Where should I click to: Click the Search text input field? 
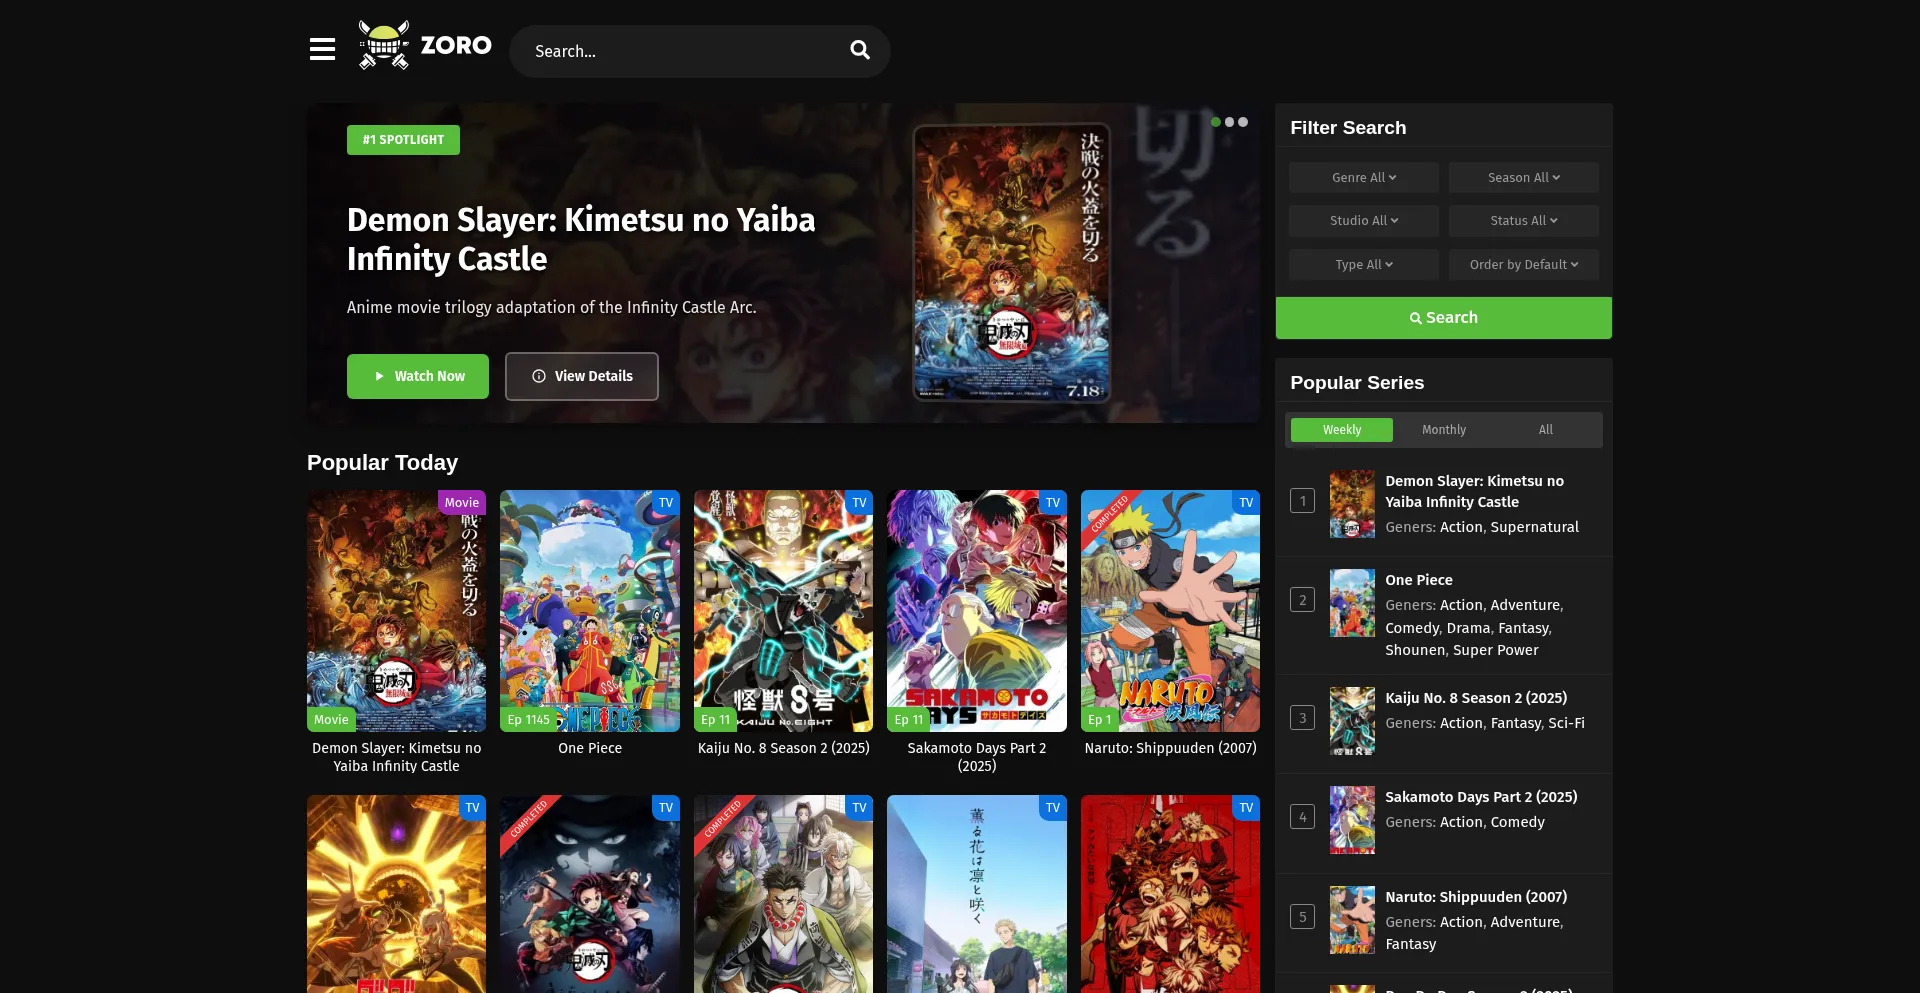680,51
